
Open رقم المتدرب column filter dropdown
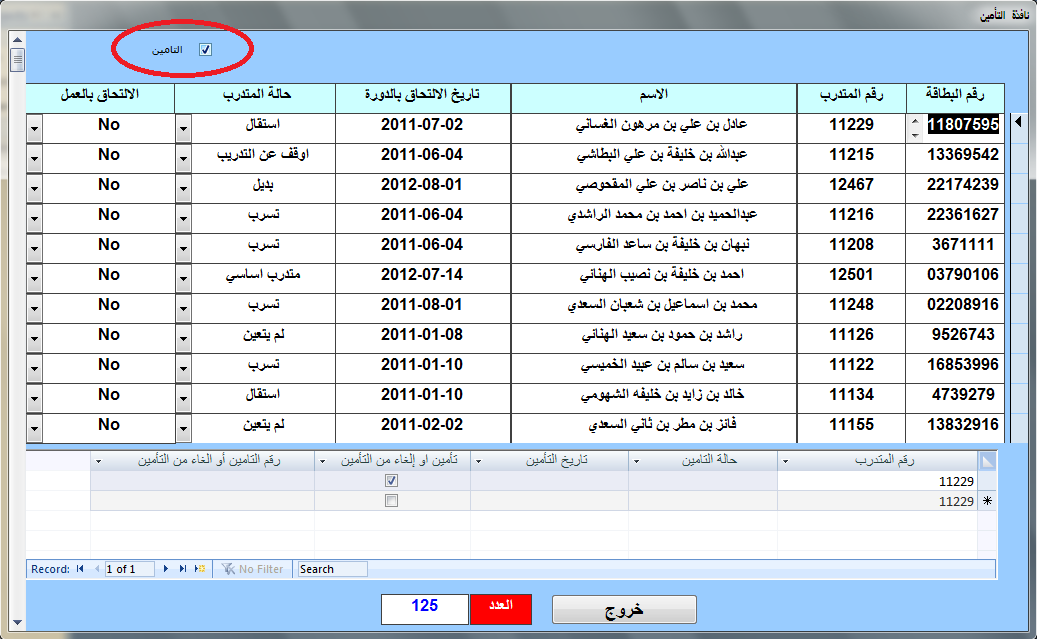tap(785, 461)
